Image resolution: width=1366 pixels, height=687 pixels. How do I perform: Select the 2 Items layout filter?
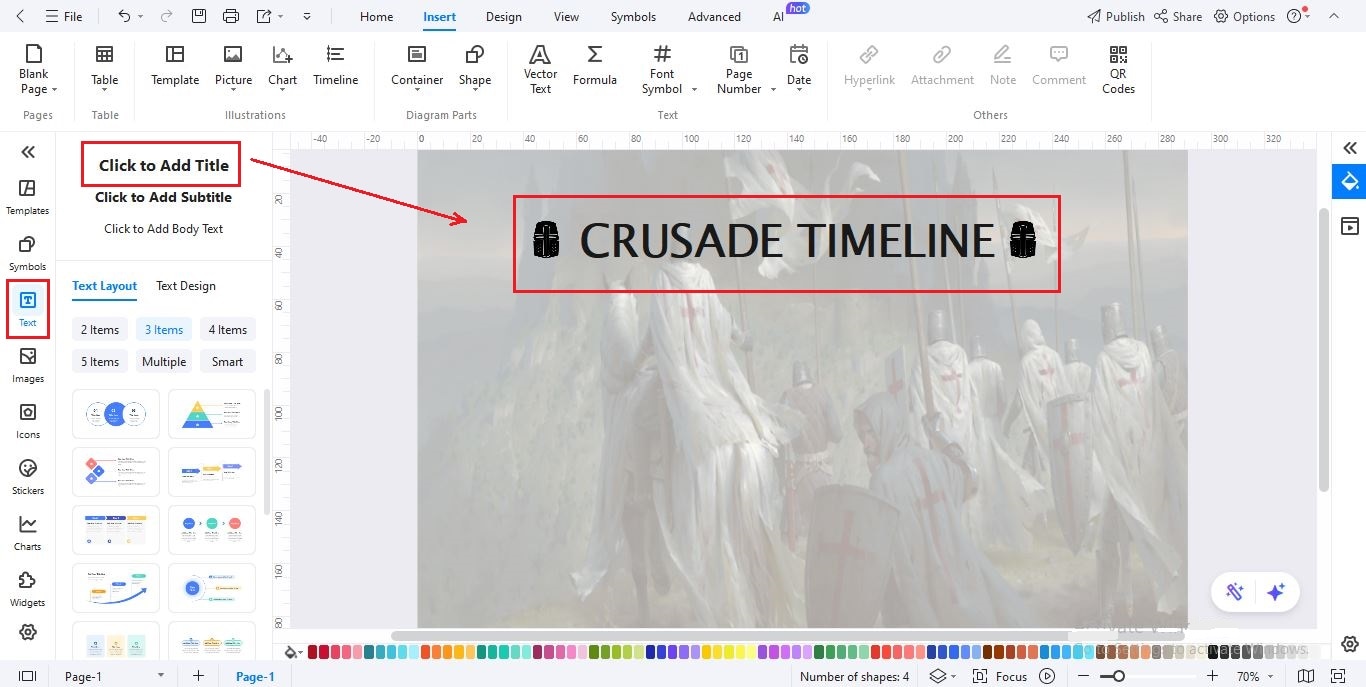pos(100,330)
